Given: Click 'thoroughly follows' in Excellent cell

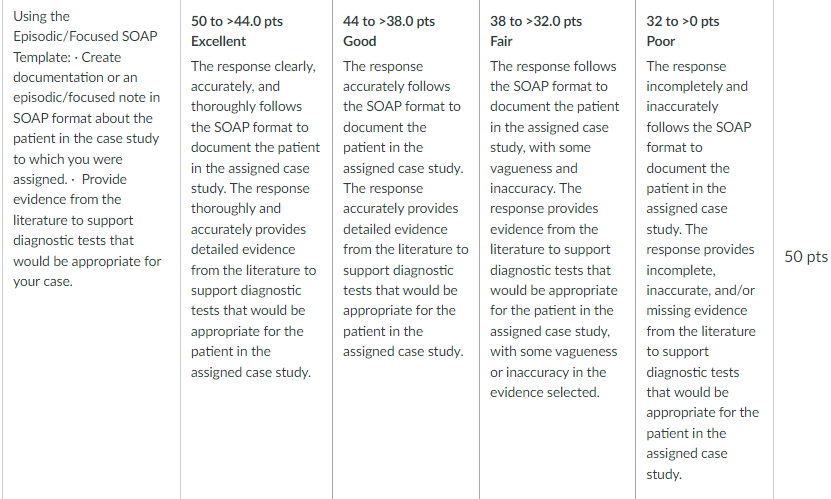Looking at the screenshot, I should click(x=246, y=106).
